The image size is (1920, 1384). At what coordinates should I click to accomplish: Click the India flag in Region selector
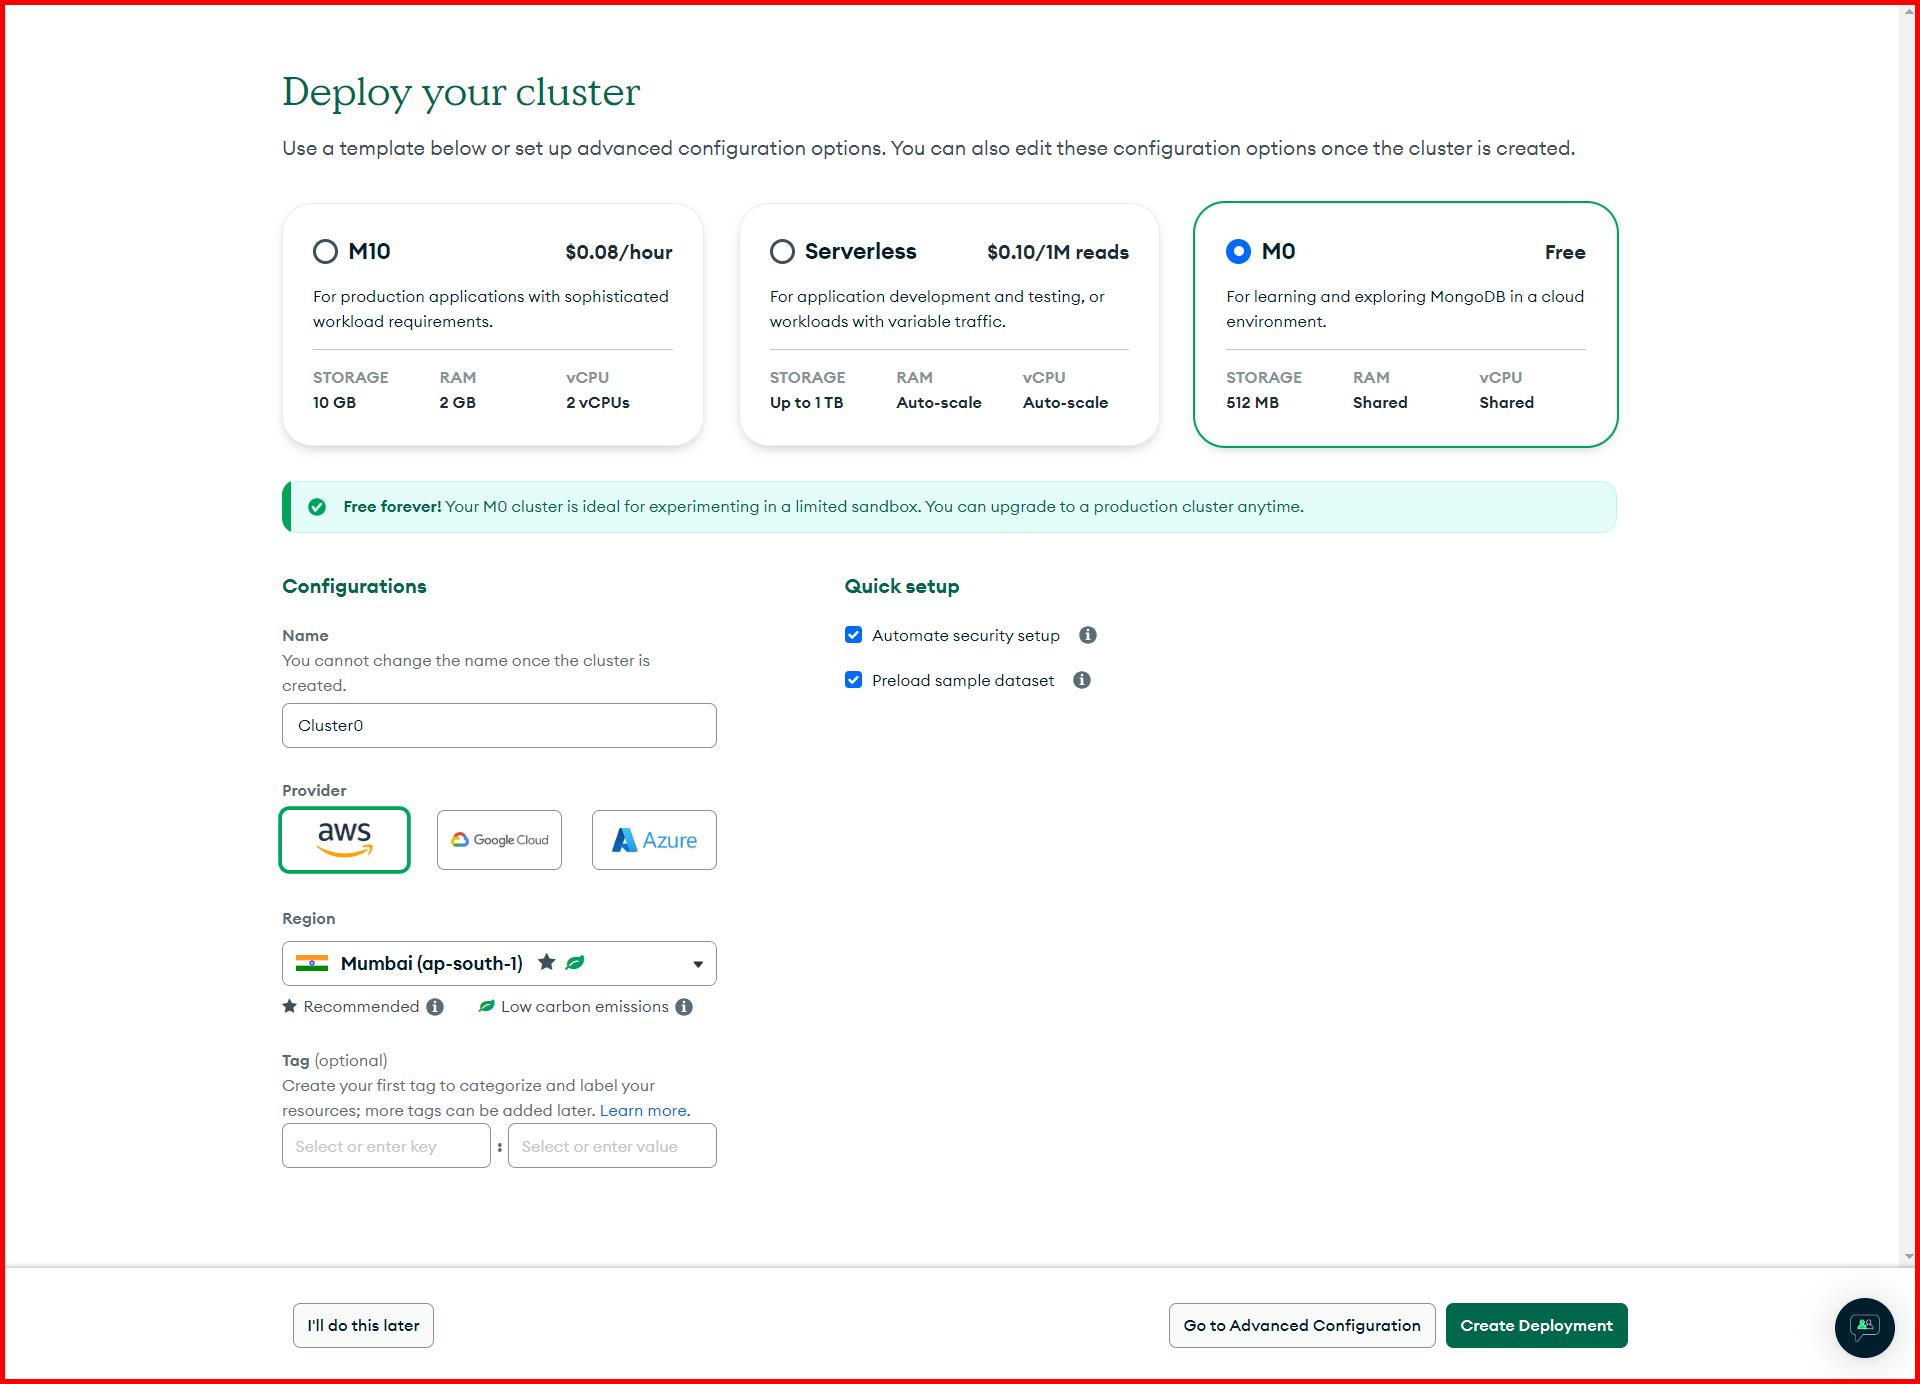[312, 963]
